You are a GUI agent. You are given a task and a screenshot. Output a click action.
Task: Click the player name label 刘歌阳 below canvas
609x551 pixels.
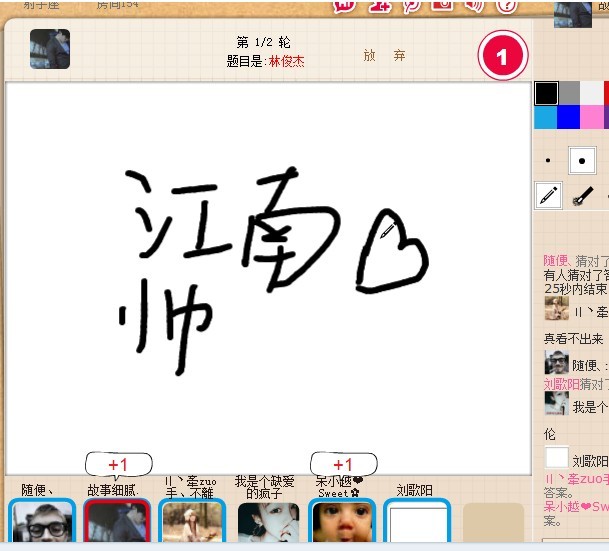coord(414,490)
